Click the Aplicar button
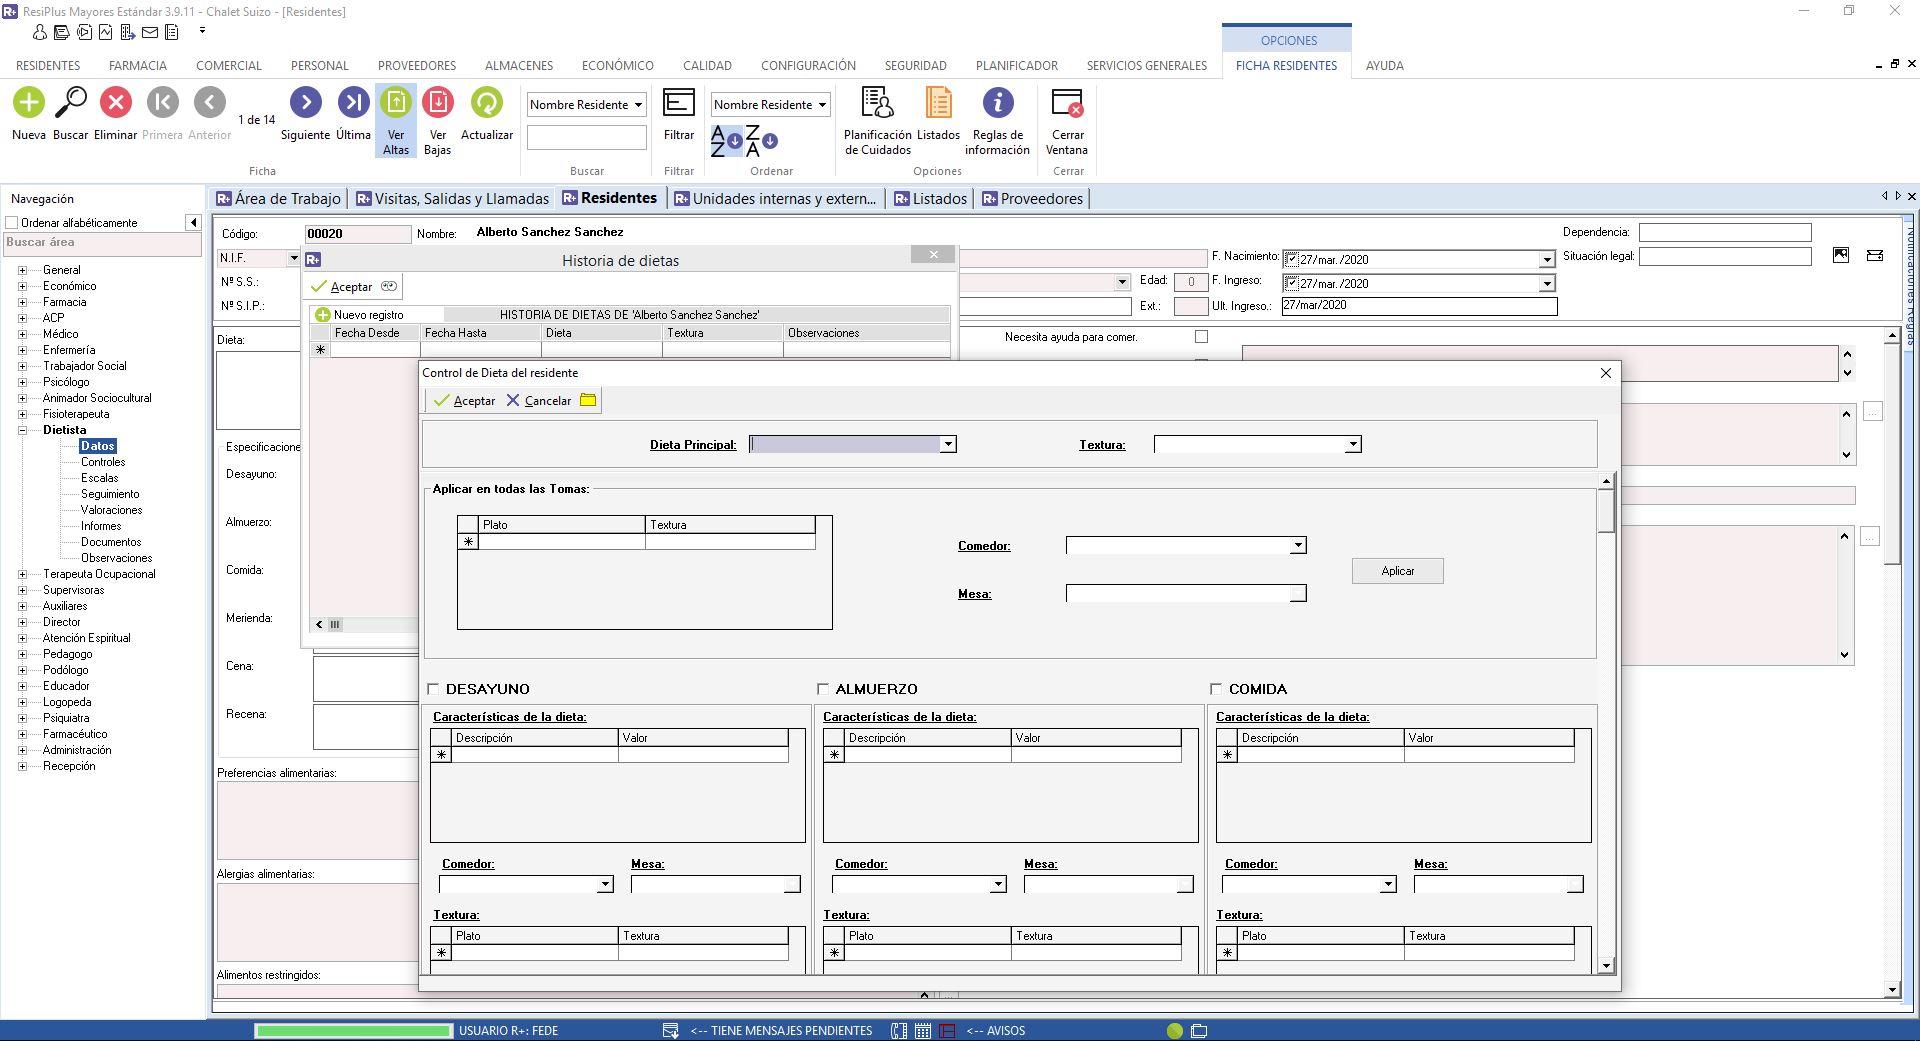The width and height of the screenshot is (1920, 1041). coord(1397,571)
